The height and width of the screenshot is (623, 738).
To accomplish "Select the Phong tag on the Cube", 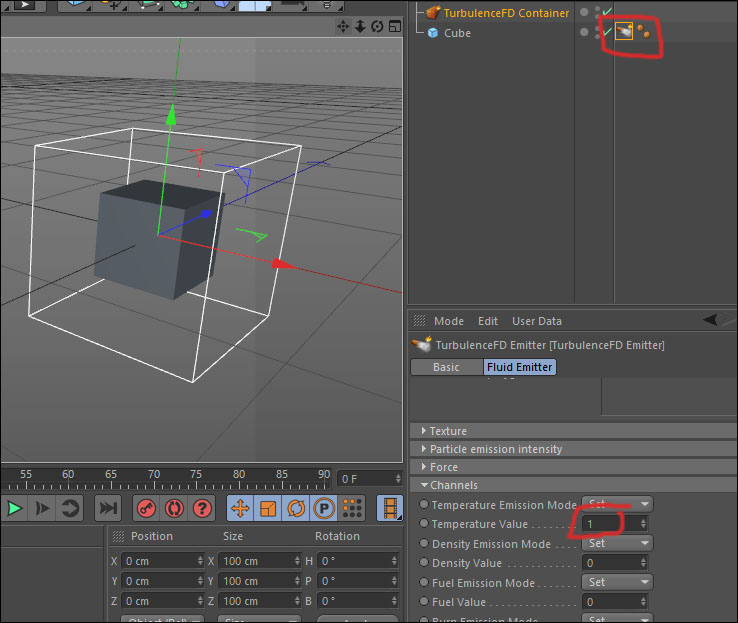I will [x=643, y=32].
